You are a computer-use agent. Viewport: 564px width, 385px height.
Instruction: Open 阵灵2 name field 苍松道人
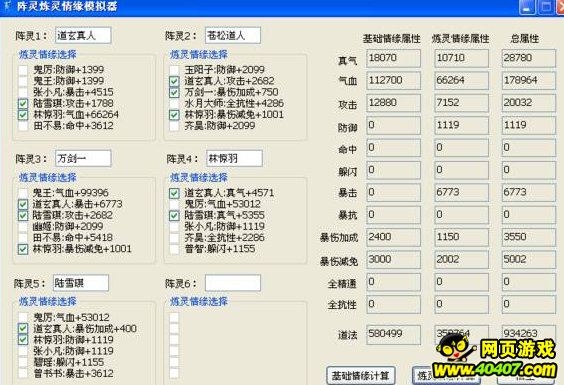coord(233,35)
